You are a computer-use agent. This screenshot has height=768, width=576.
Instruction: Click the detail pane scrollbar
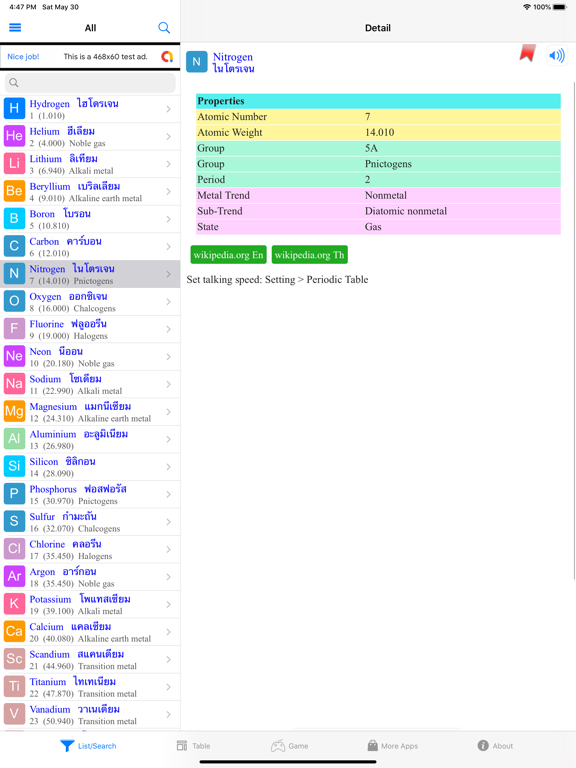(574, 331)
